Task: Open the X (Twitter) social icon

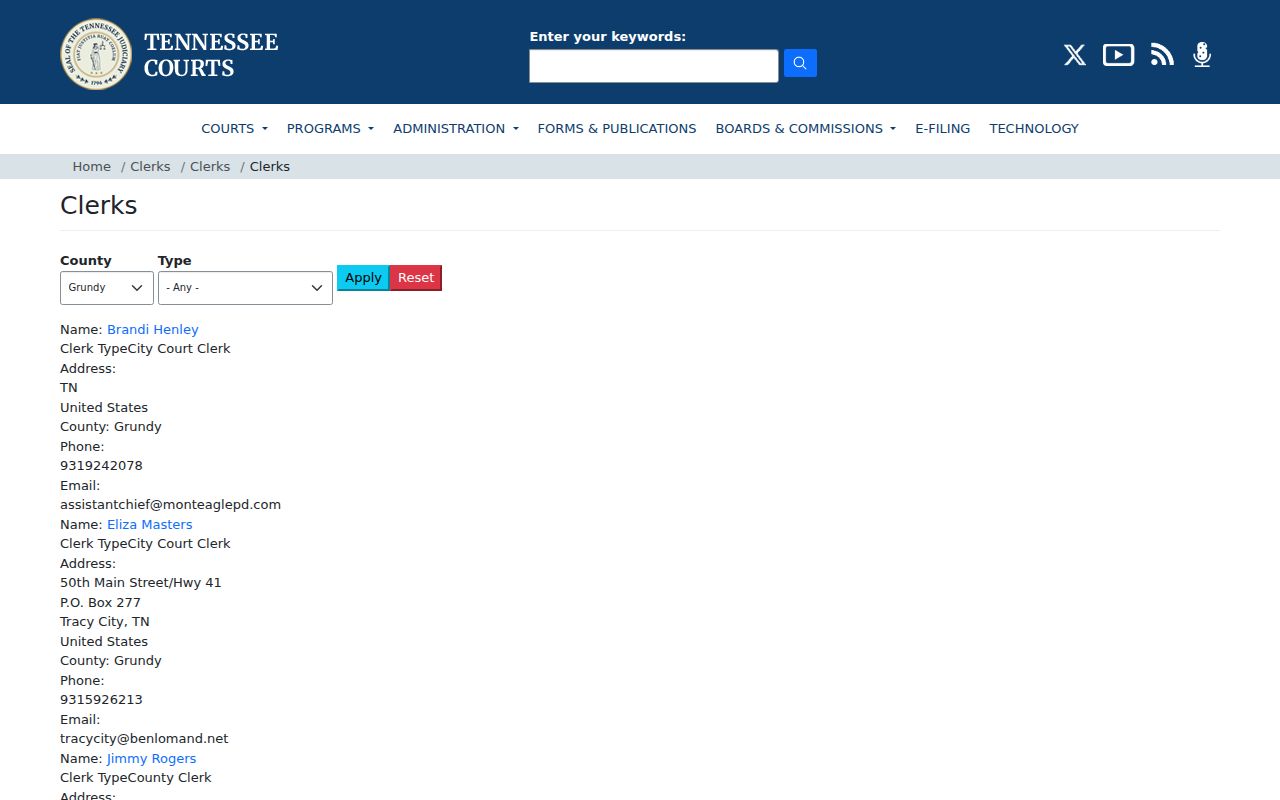Action: coord(1075,55)
